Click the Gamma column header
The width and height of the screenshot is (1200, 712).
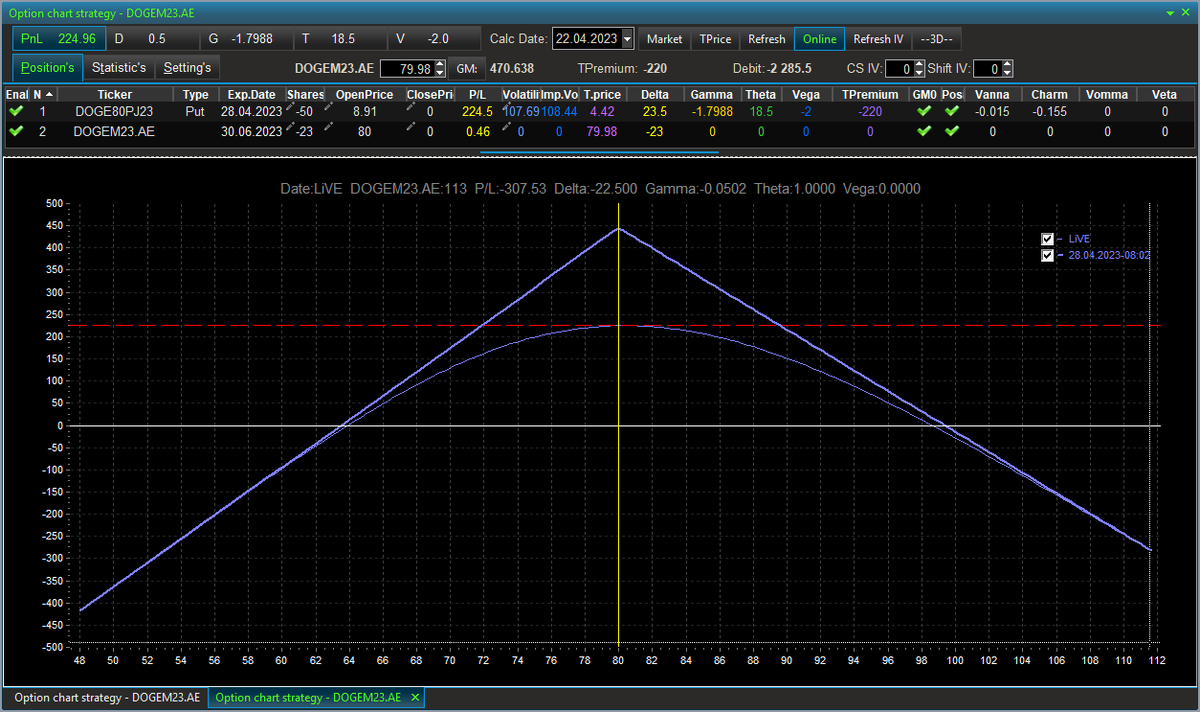(x=711, y=94)
